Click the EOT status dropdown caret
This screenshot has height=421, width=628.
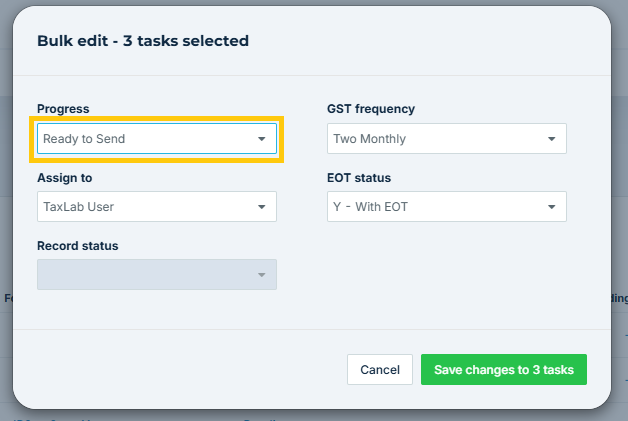(x=551, y=207)
